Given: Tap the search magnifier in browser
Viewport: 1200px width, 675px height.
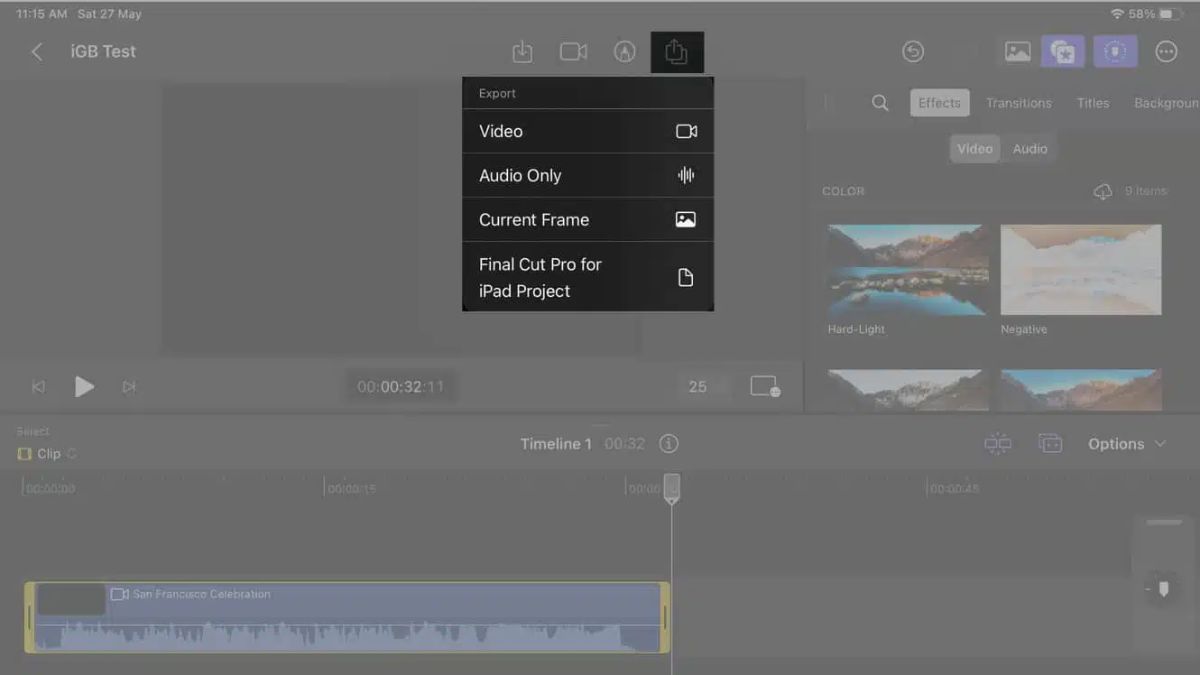Looking at the screenshot, I should [880, 103].
